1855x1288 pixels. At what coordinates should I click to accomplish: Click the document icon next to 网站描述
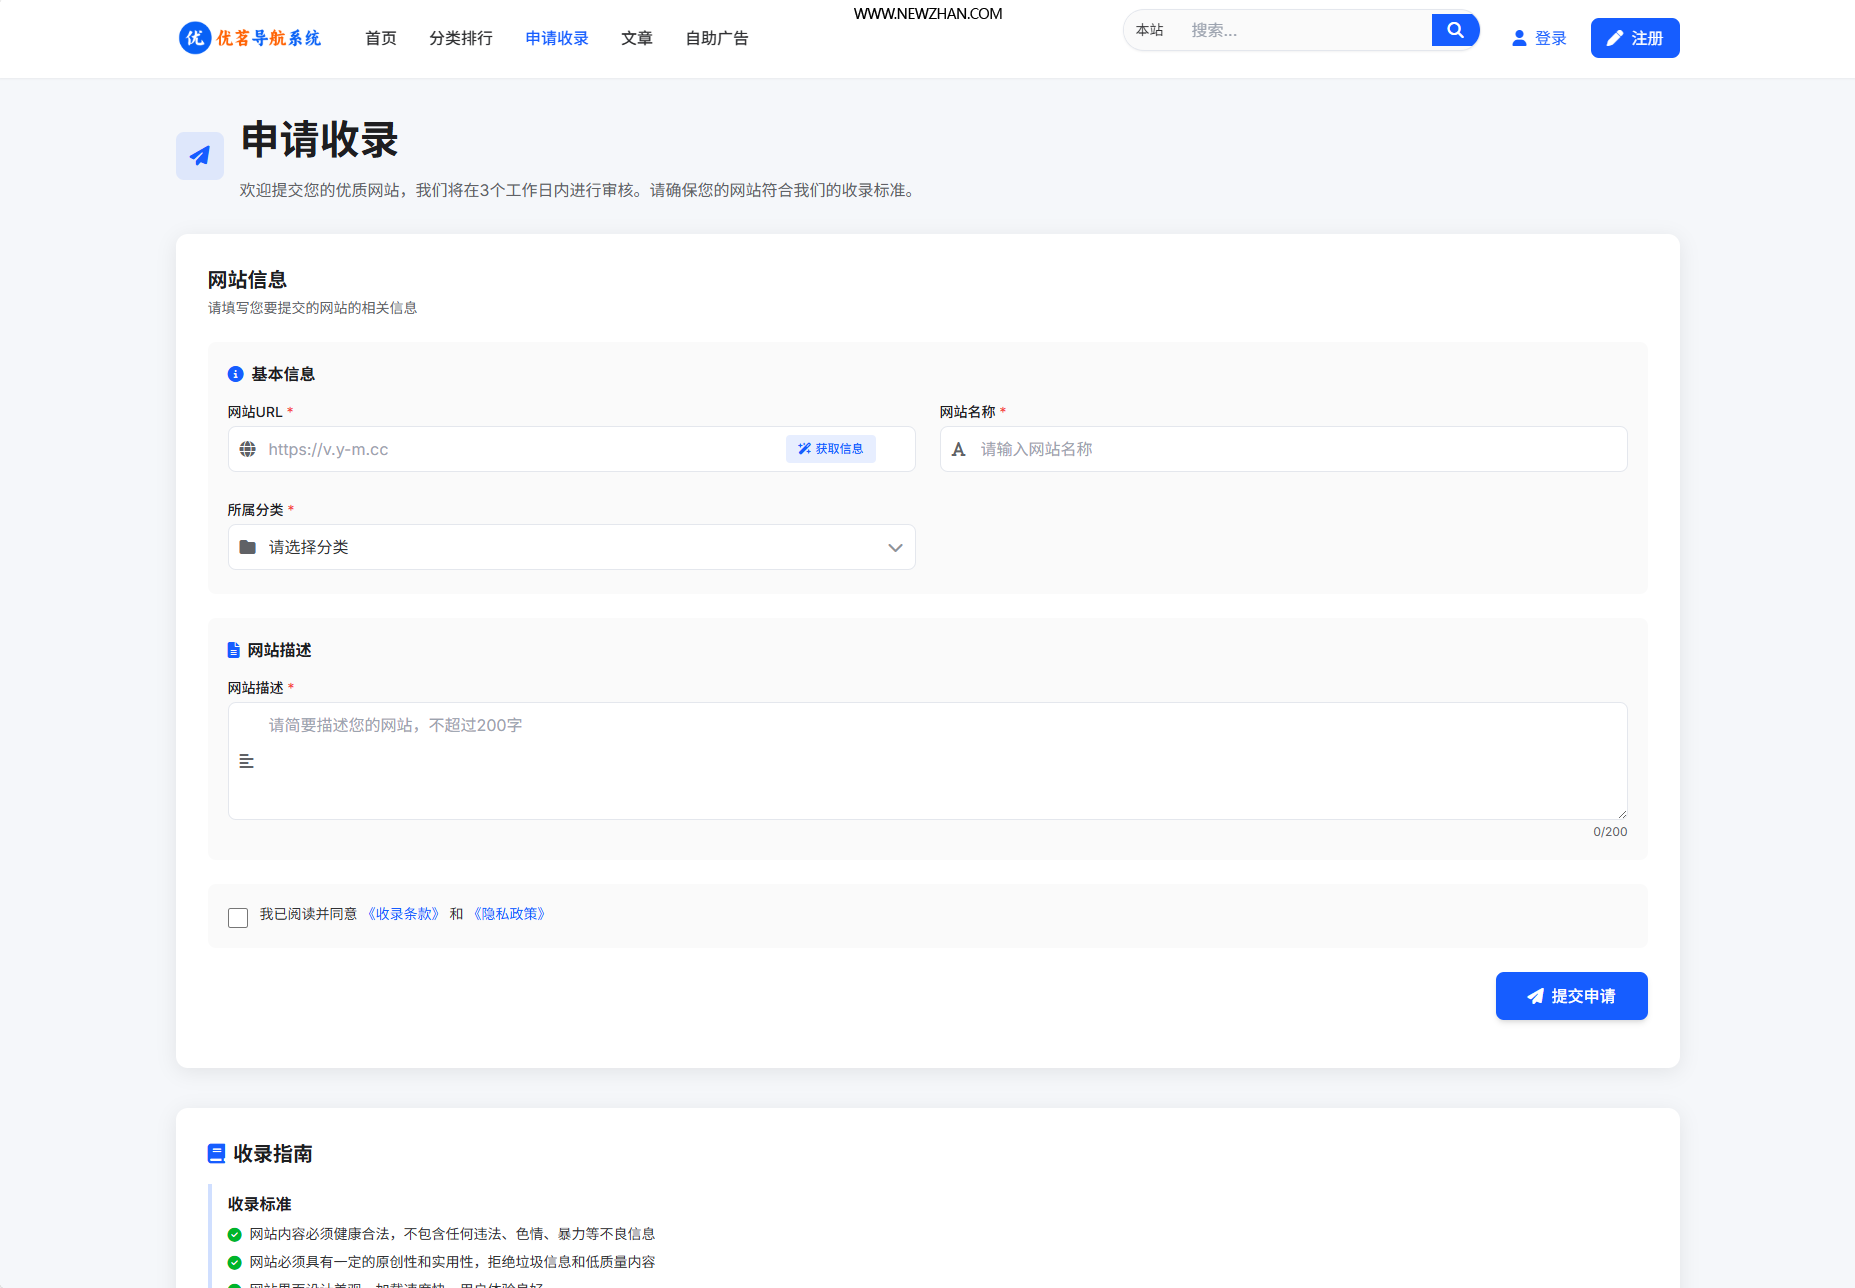[x=234, y=650]
